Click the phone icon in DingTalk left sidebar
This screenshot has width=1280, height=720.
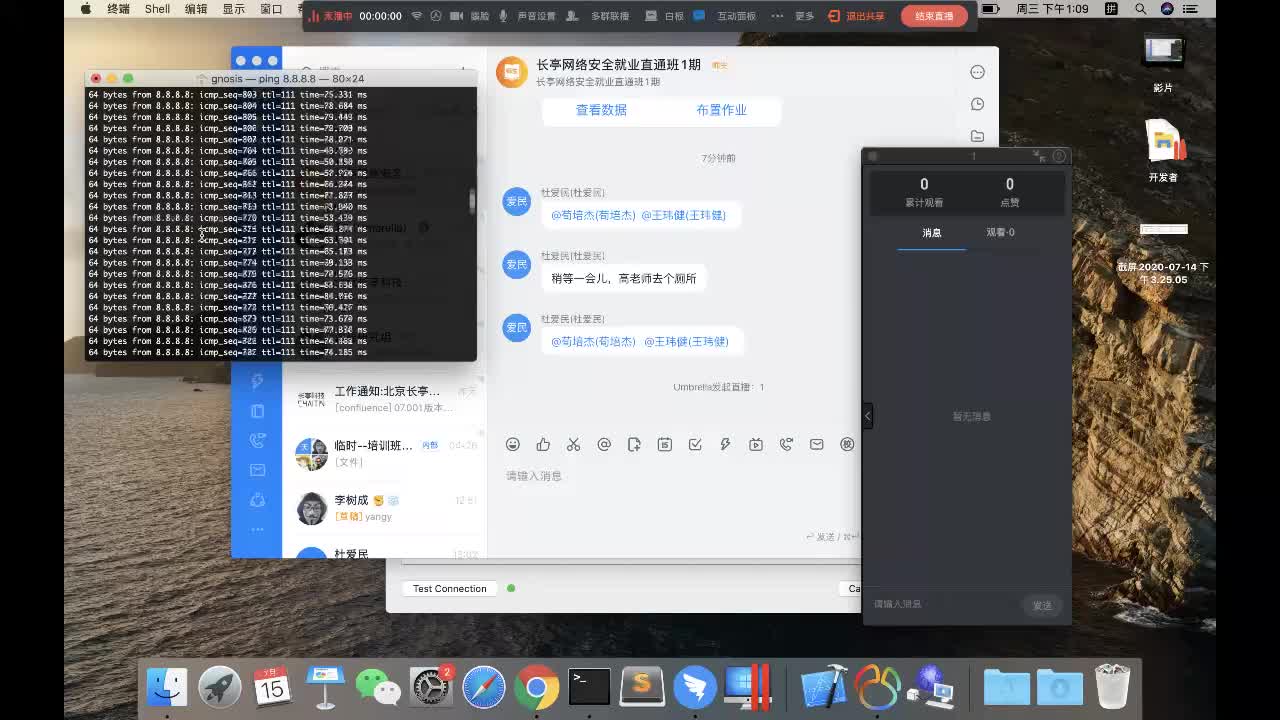[257, 440]
